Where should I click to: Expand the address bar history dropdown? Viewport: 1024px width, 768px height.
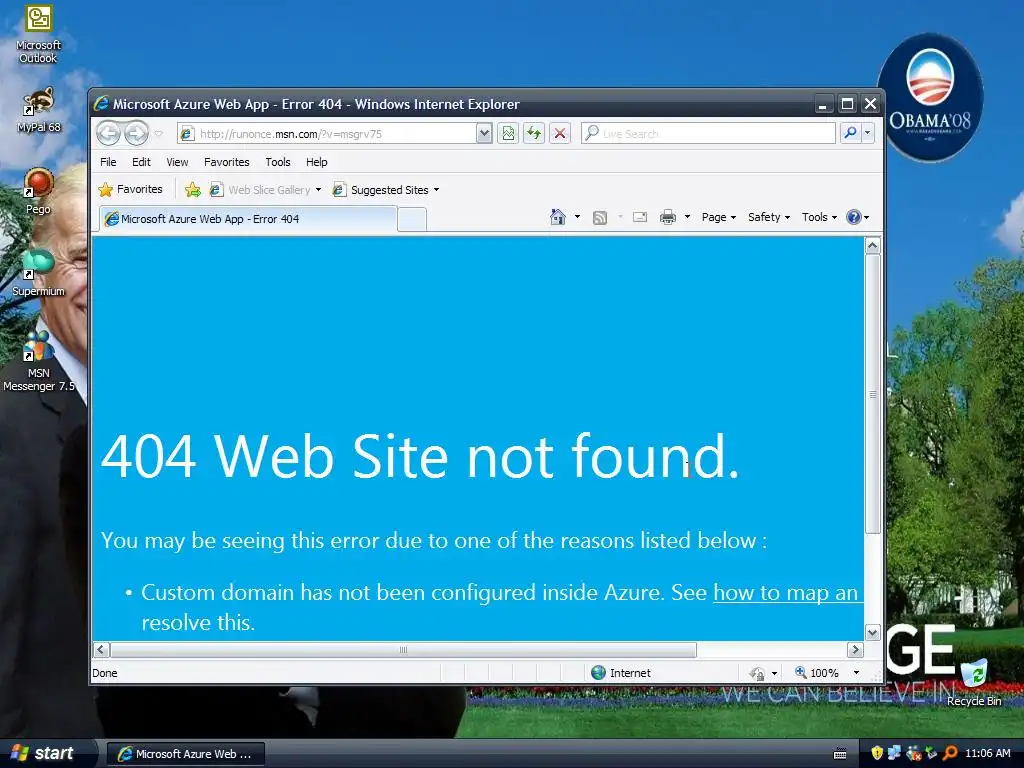click(x=483, y=134)
